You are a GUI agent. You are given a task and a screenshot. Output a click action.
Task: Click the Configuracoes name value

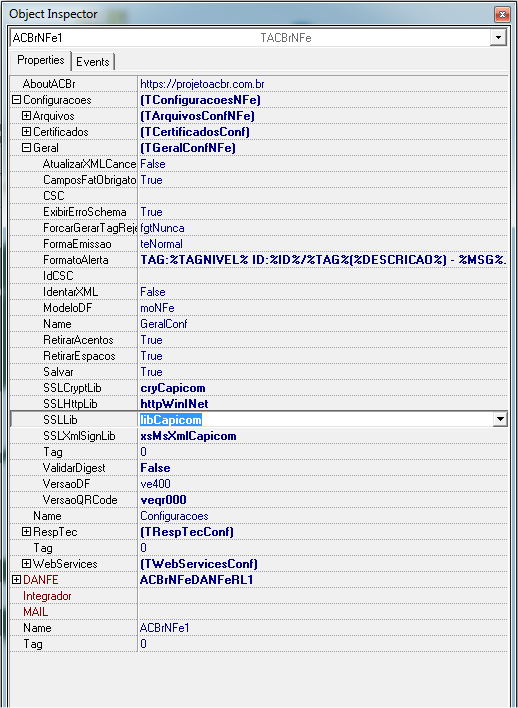[174, 516]
